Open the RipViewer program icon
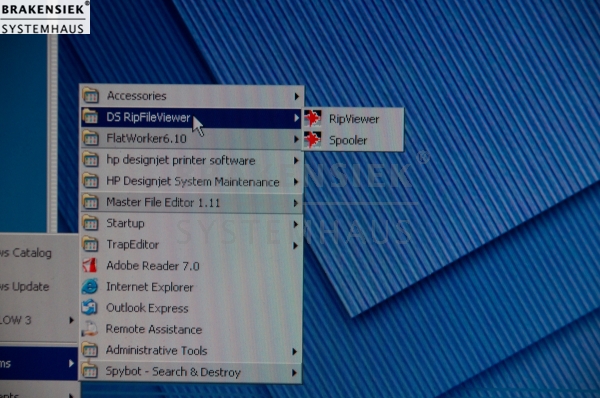 point(313,119)
